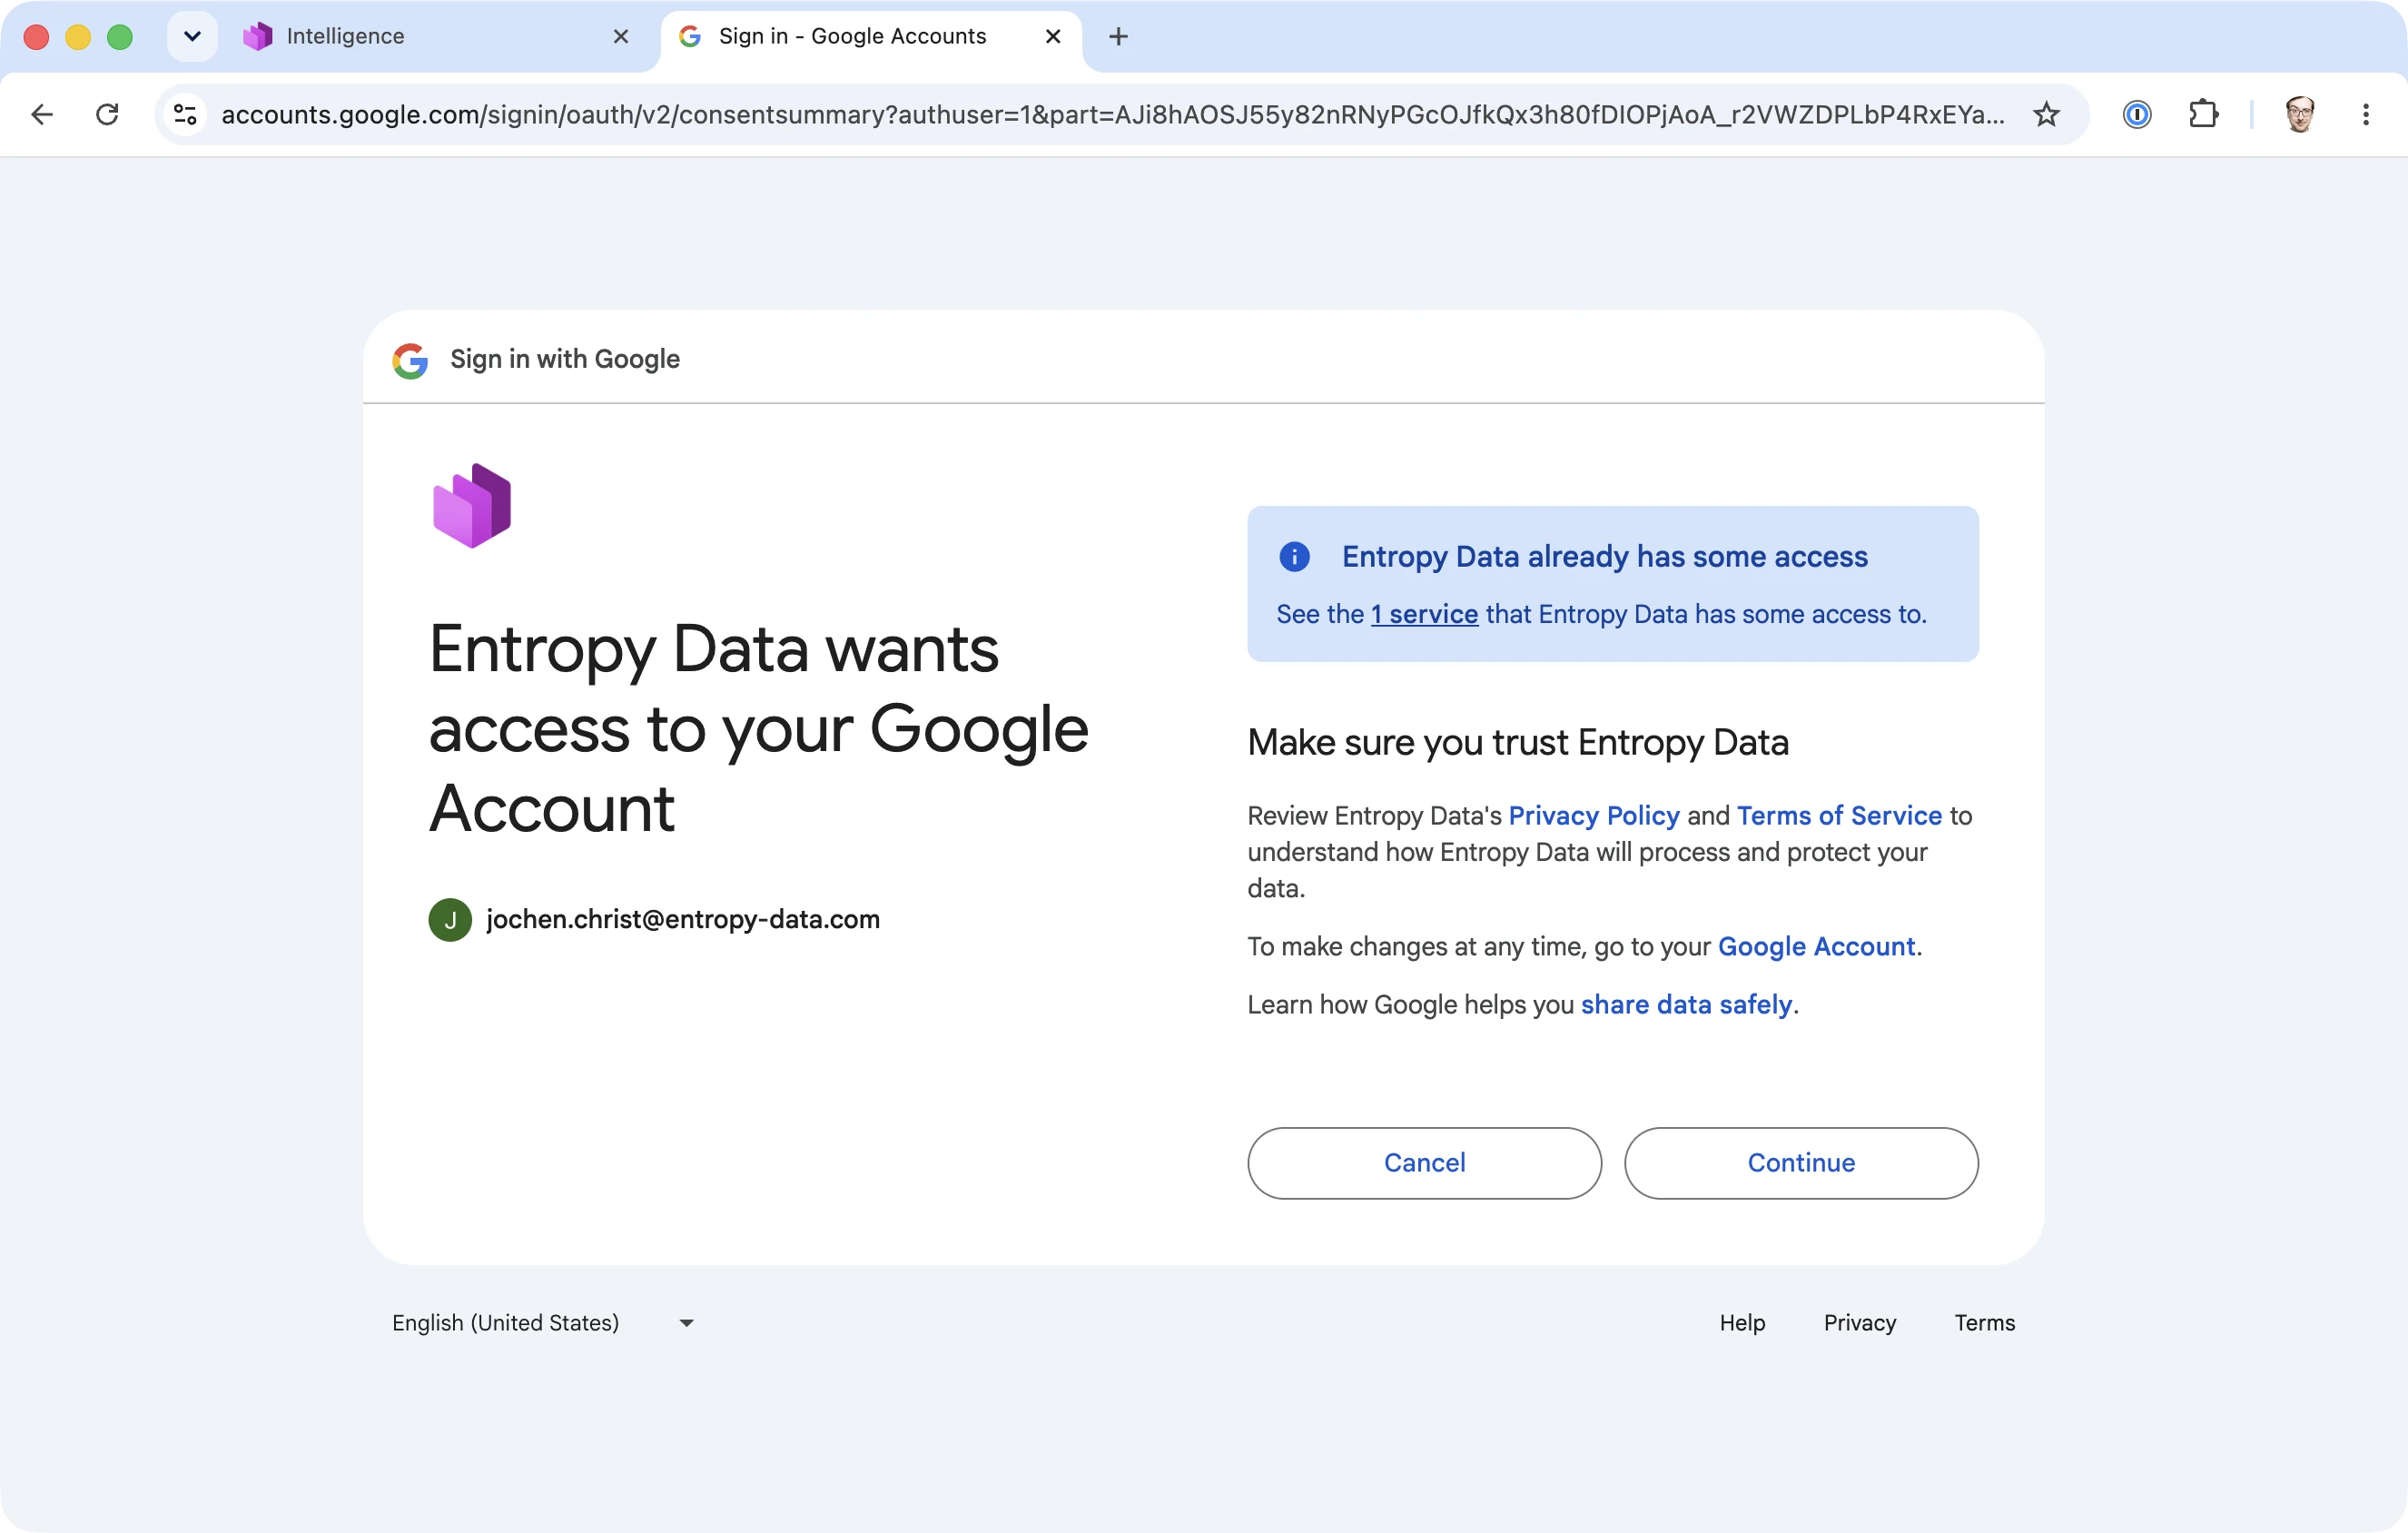
Task: Open Chrome's three-dot menu
Action: coord(2366,114)
